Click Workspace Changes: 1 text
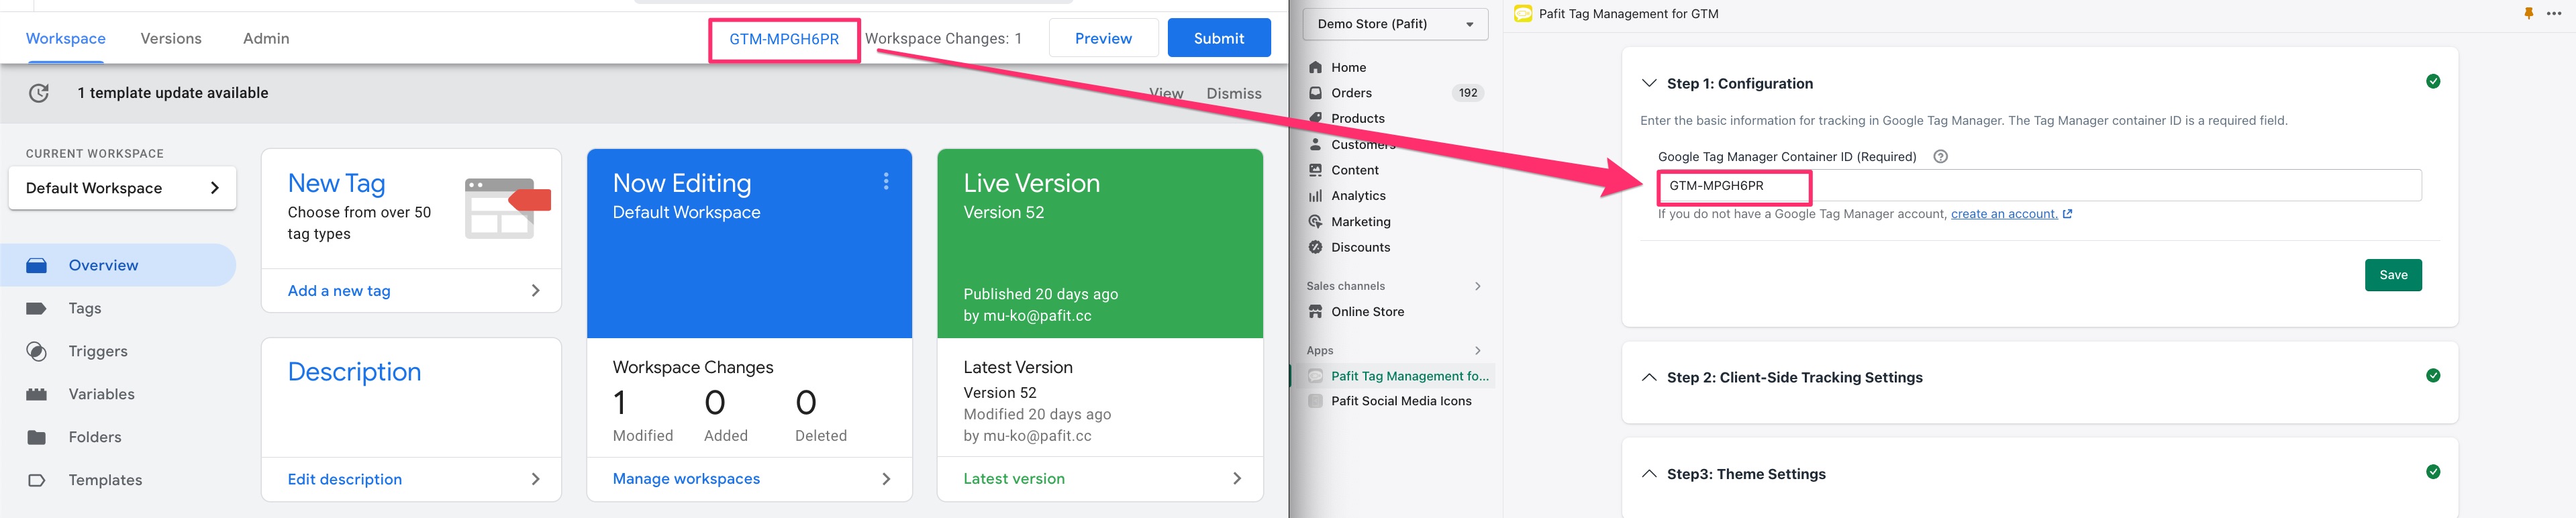Image resolution: width=2576 pixels, height=518 pixels. [943, 39]
